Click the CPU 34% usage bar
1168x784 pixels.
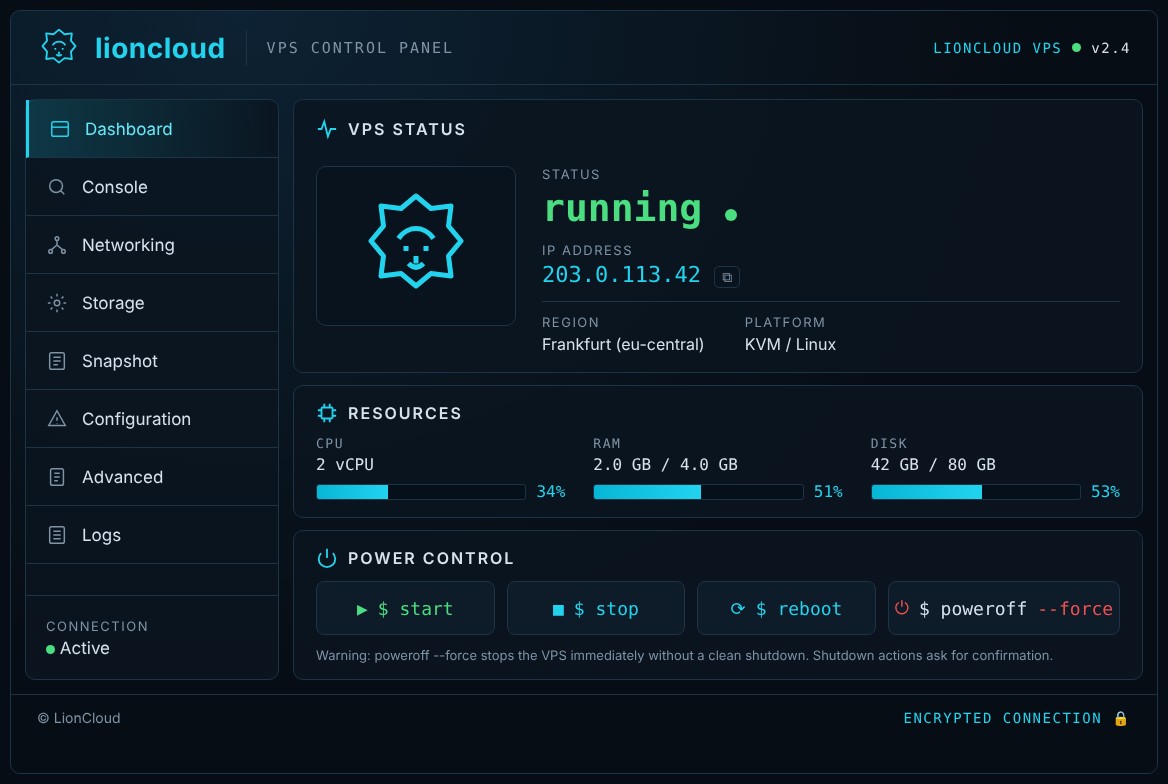coord(421,492)
